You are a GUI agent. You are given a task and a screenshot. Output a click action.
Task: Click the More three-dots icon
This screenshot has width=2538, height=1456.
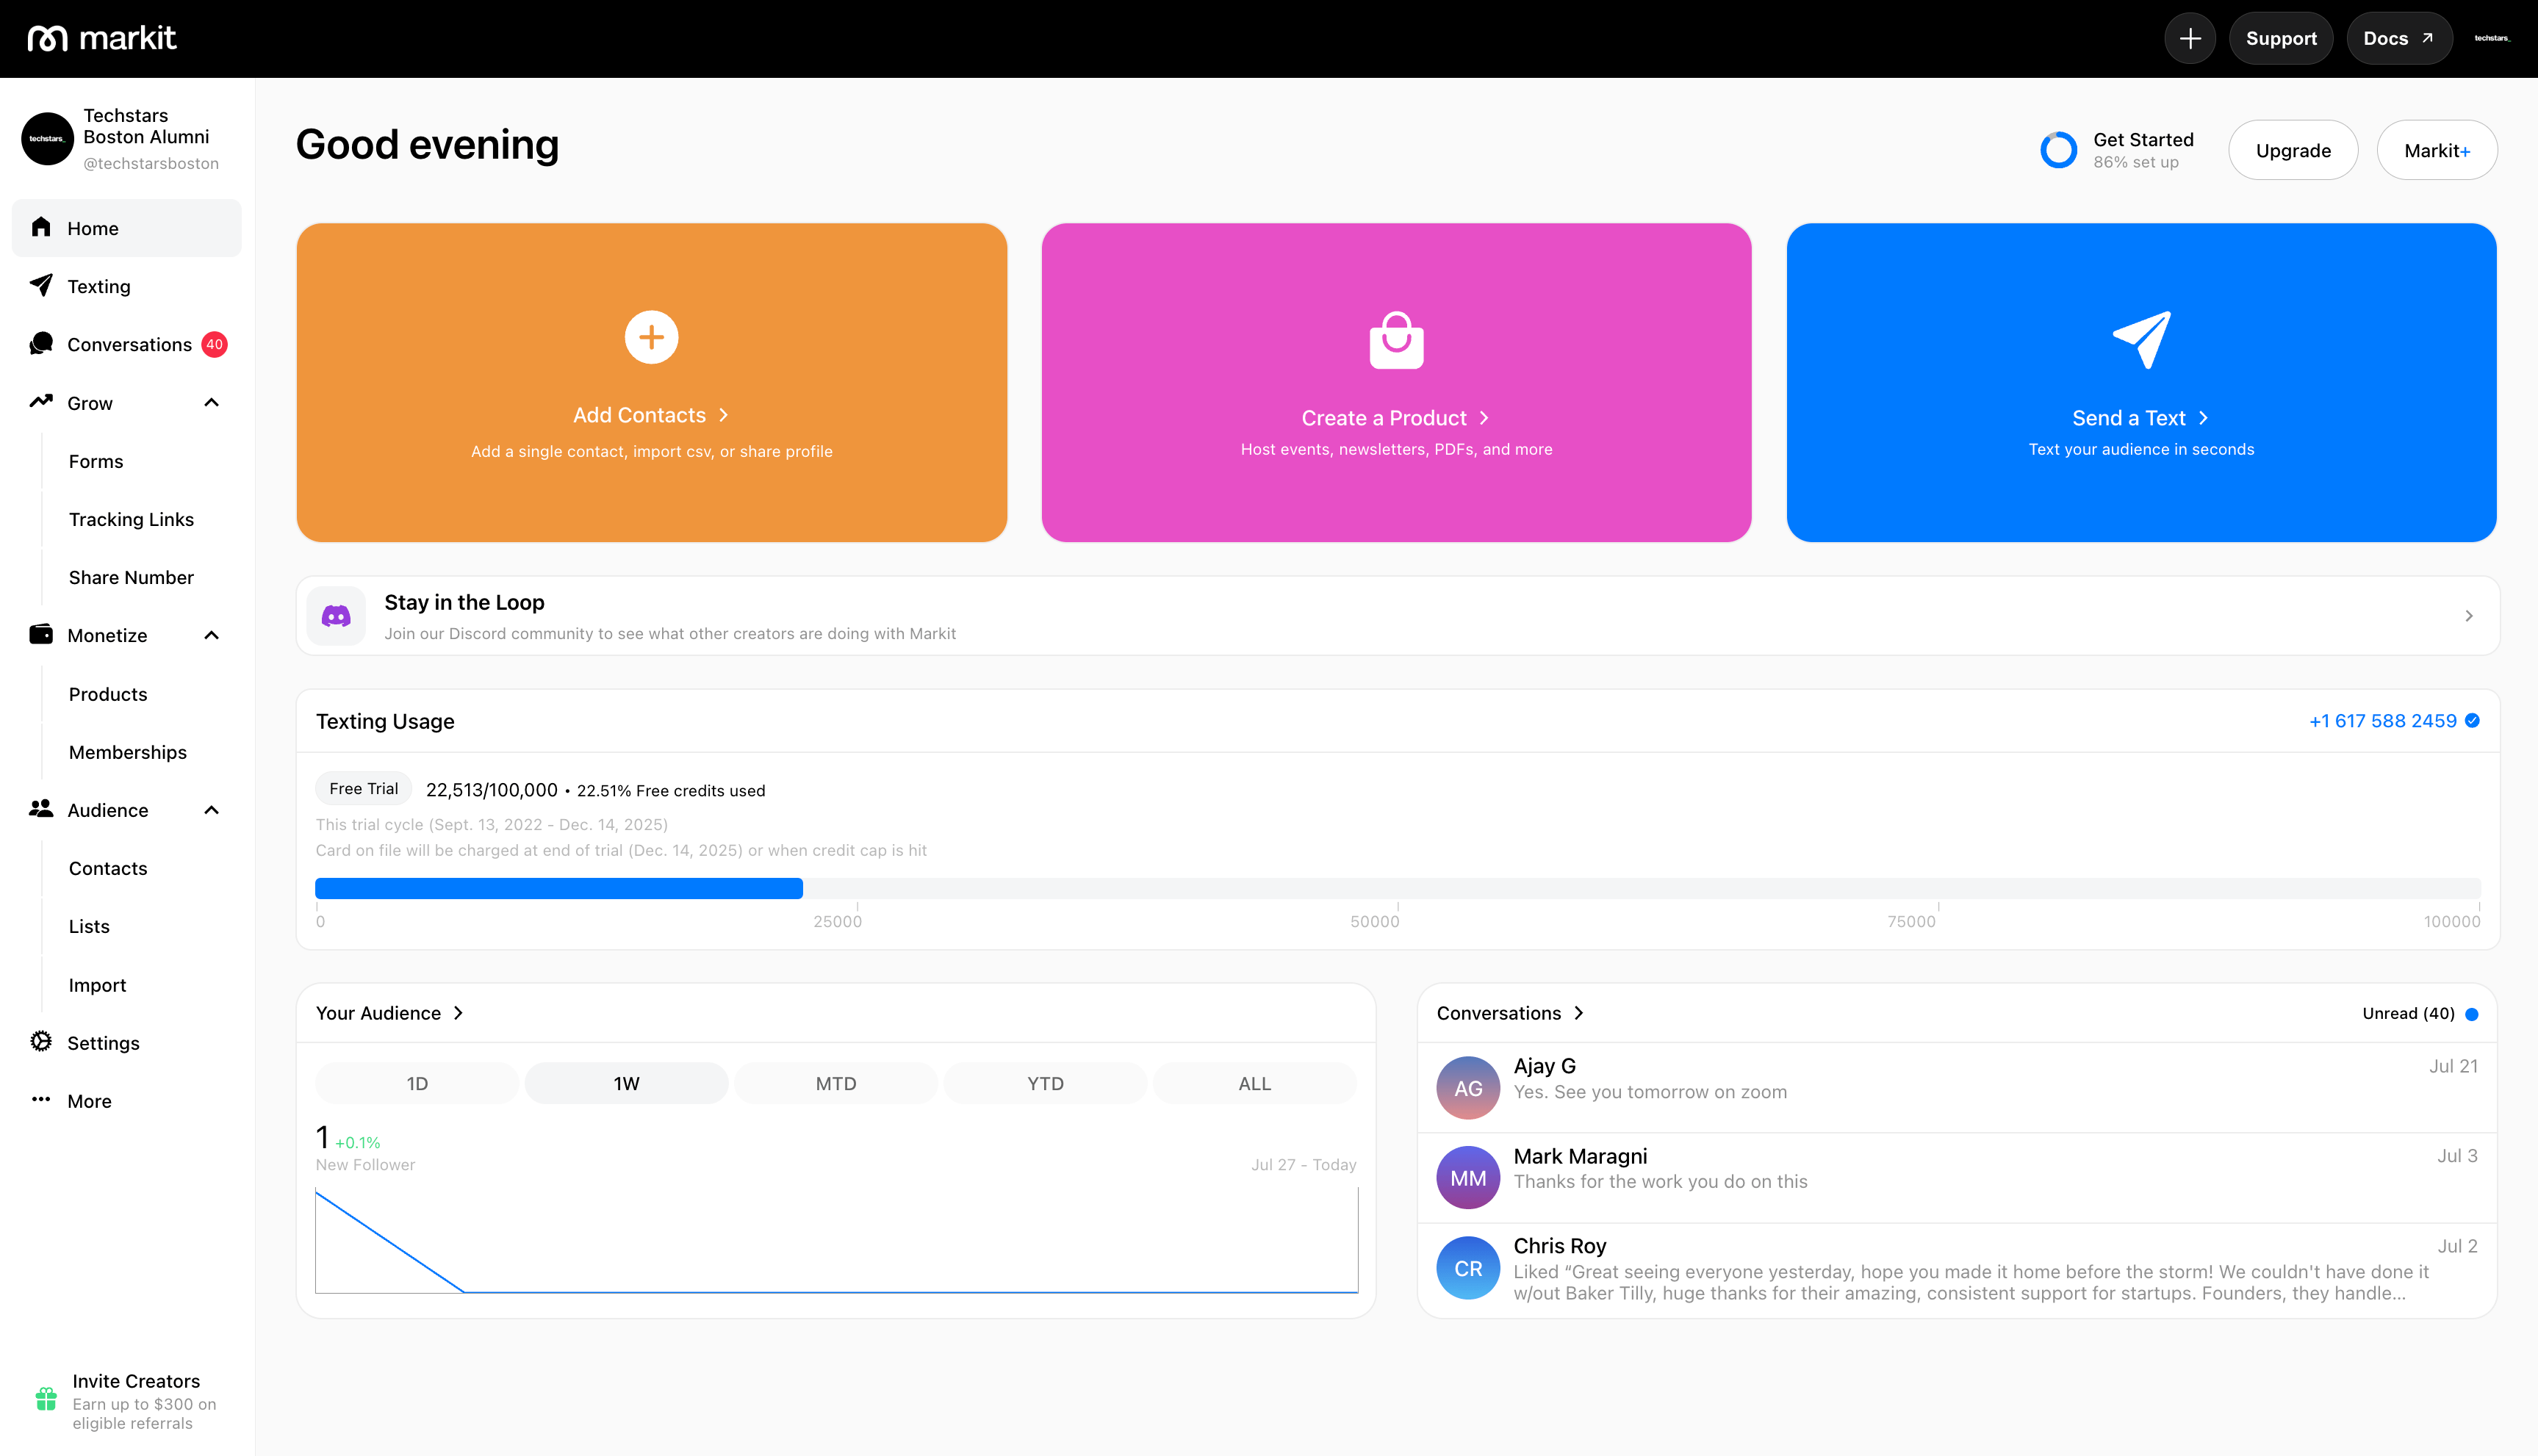point(41,1099)
